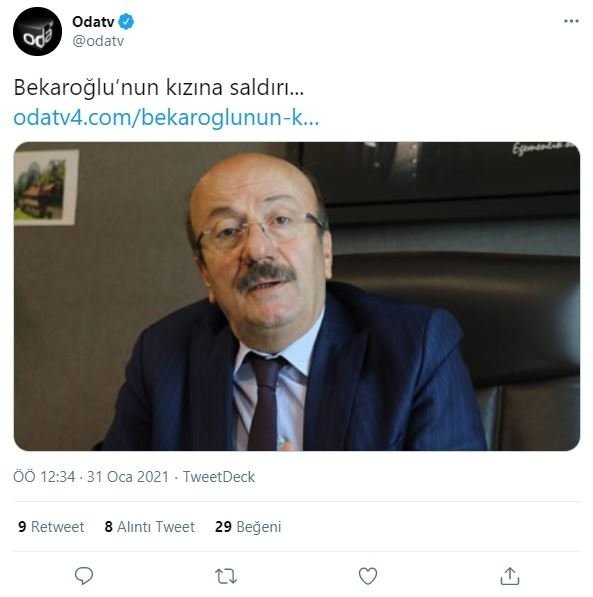Click the TweetDeck source label

coord(219,477)
